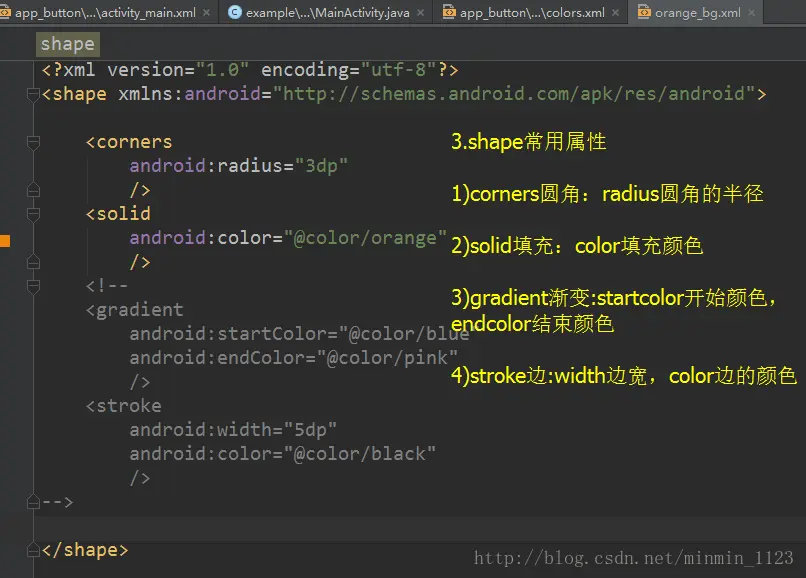The height and width of the screenshot is (578, 806).
Task: Switch to the activity_main.xml tab
Action: tap(105, 13)
